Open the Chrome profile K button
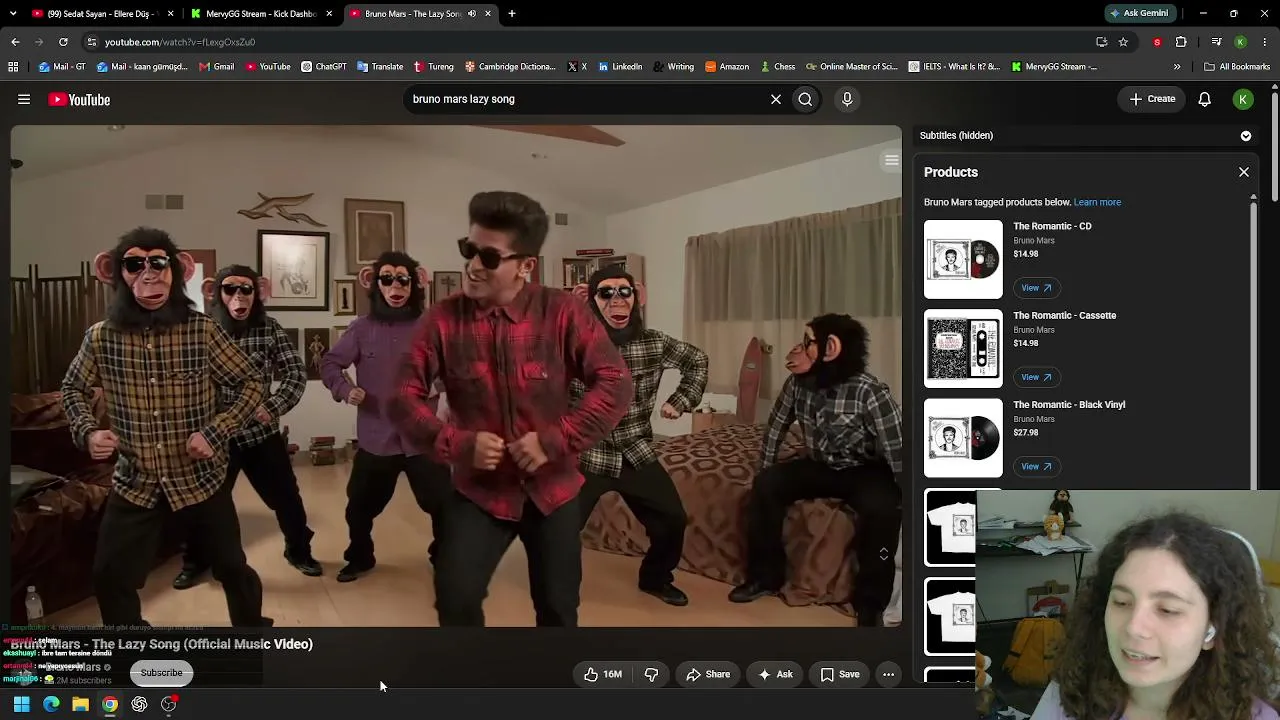Viewport: 1280px width, 720px height. (x=1240, y=42)
